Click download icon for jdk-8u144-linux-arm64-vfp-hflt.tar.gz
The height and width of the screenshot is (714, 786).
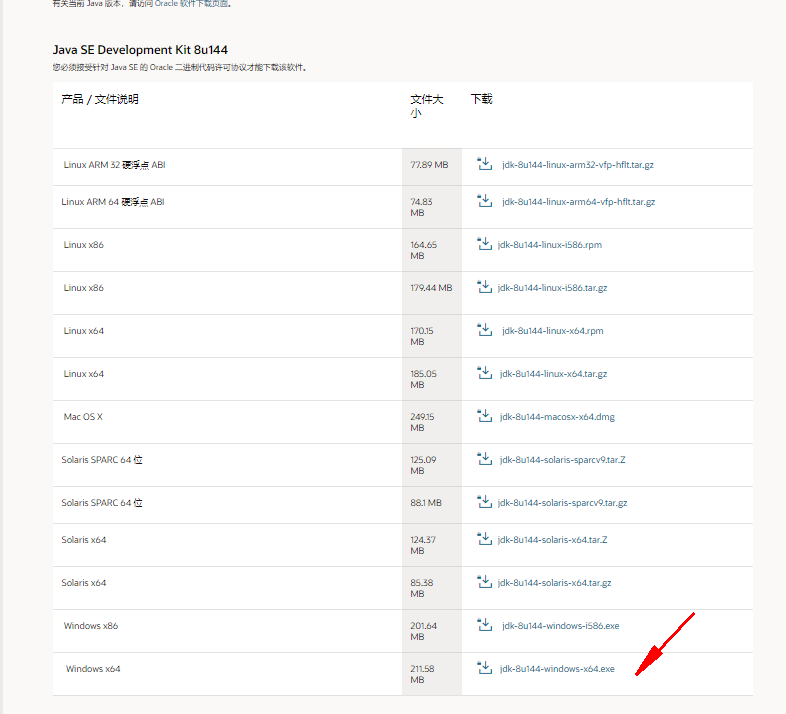[484, 201]
